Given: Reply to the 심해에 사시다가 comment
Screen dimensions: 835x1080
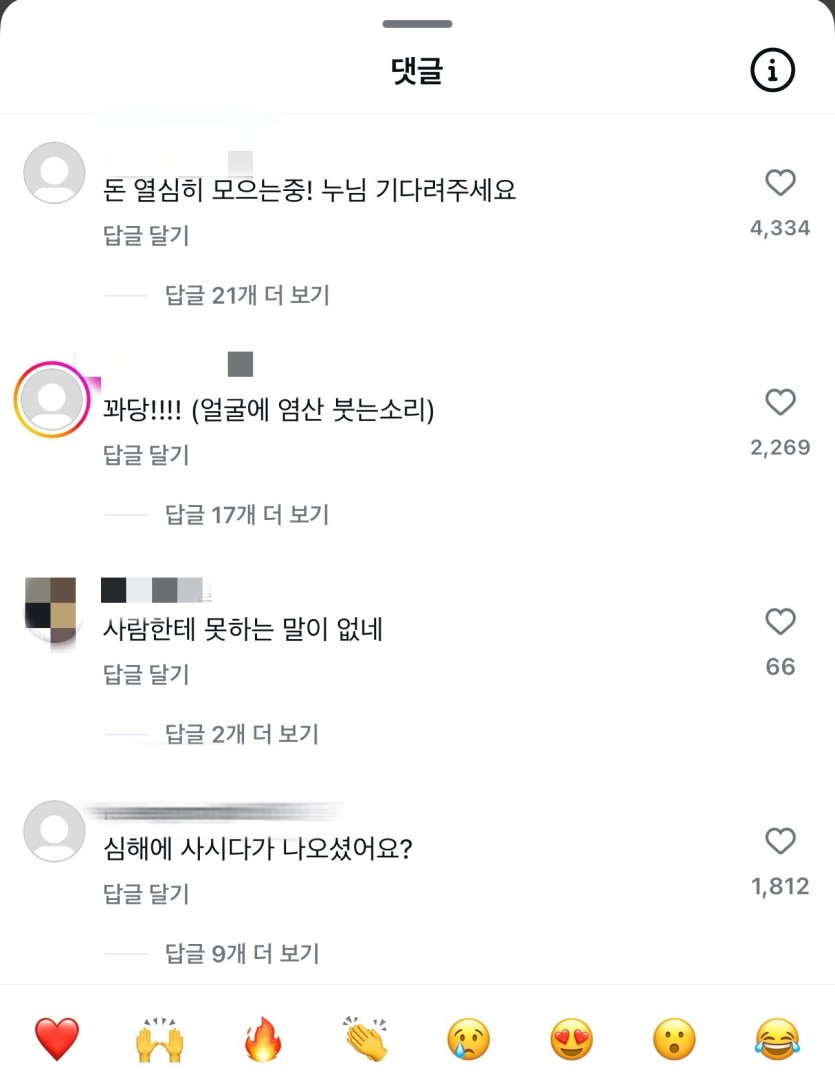Looking at the screenshot, I should pos(146,894).
